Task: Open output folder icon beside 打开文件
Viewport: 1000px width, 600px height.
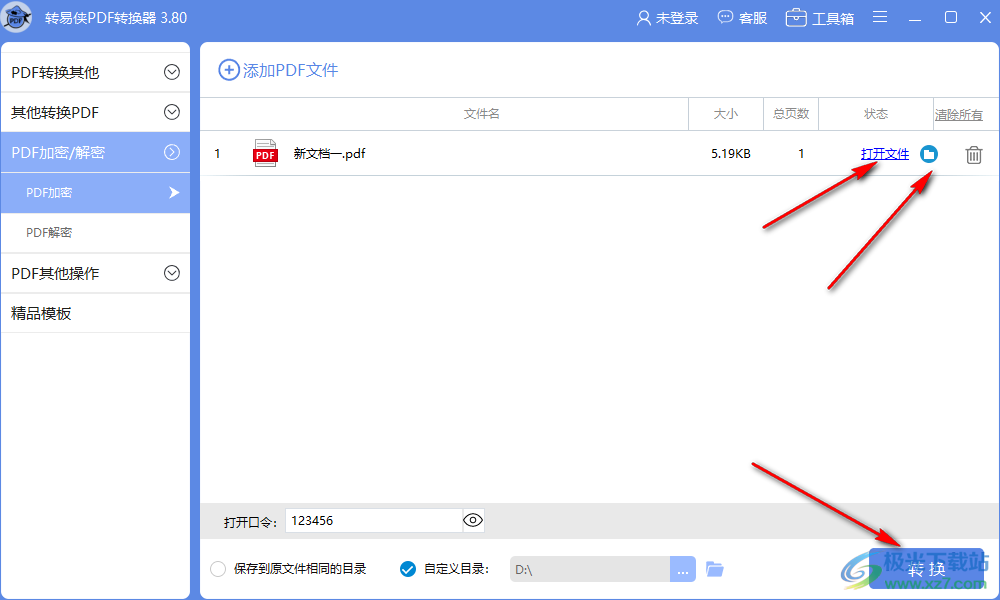Action: [x=929, y=154]
